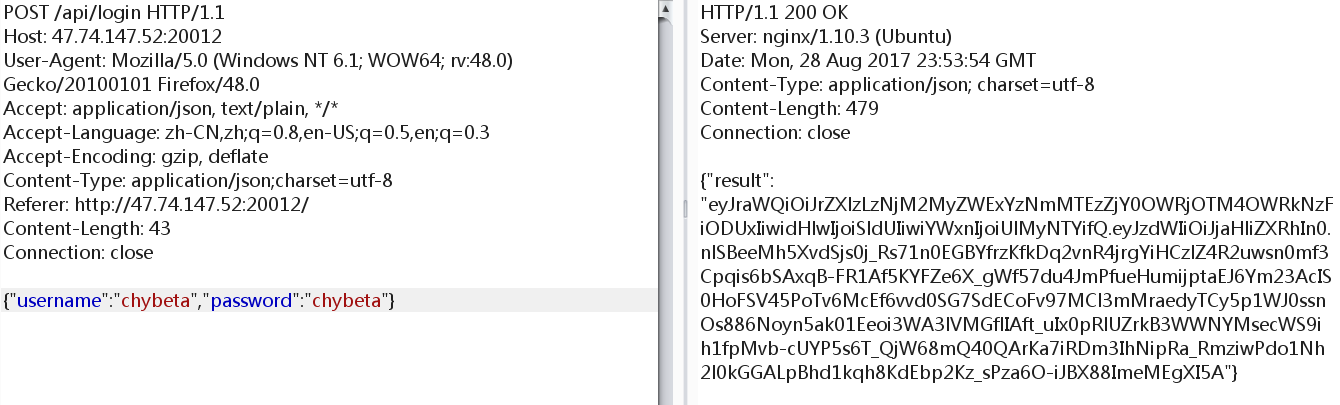Click the User-Agent header line
1340x405 pixels.
coord(258,61)
